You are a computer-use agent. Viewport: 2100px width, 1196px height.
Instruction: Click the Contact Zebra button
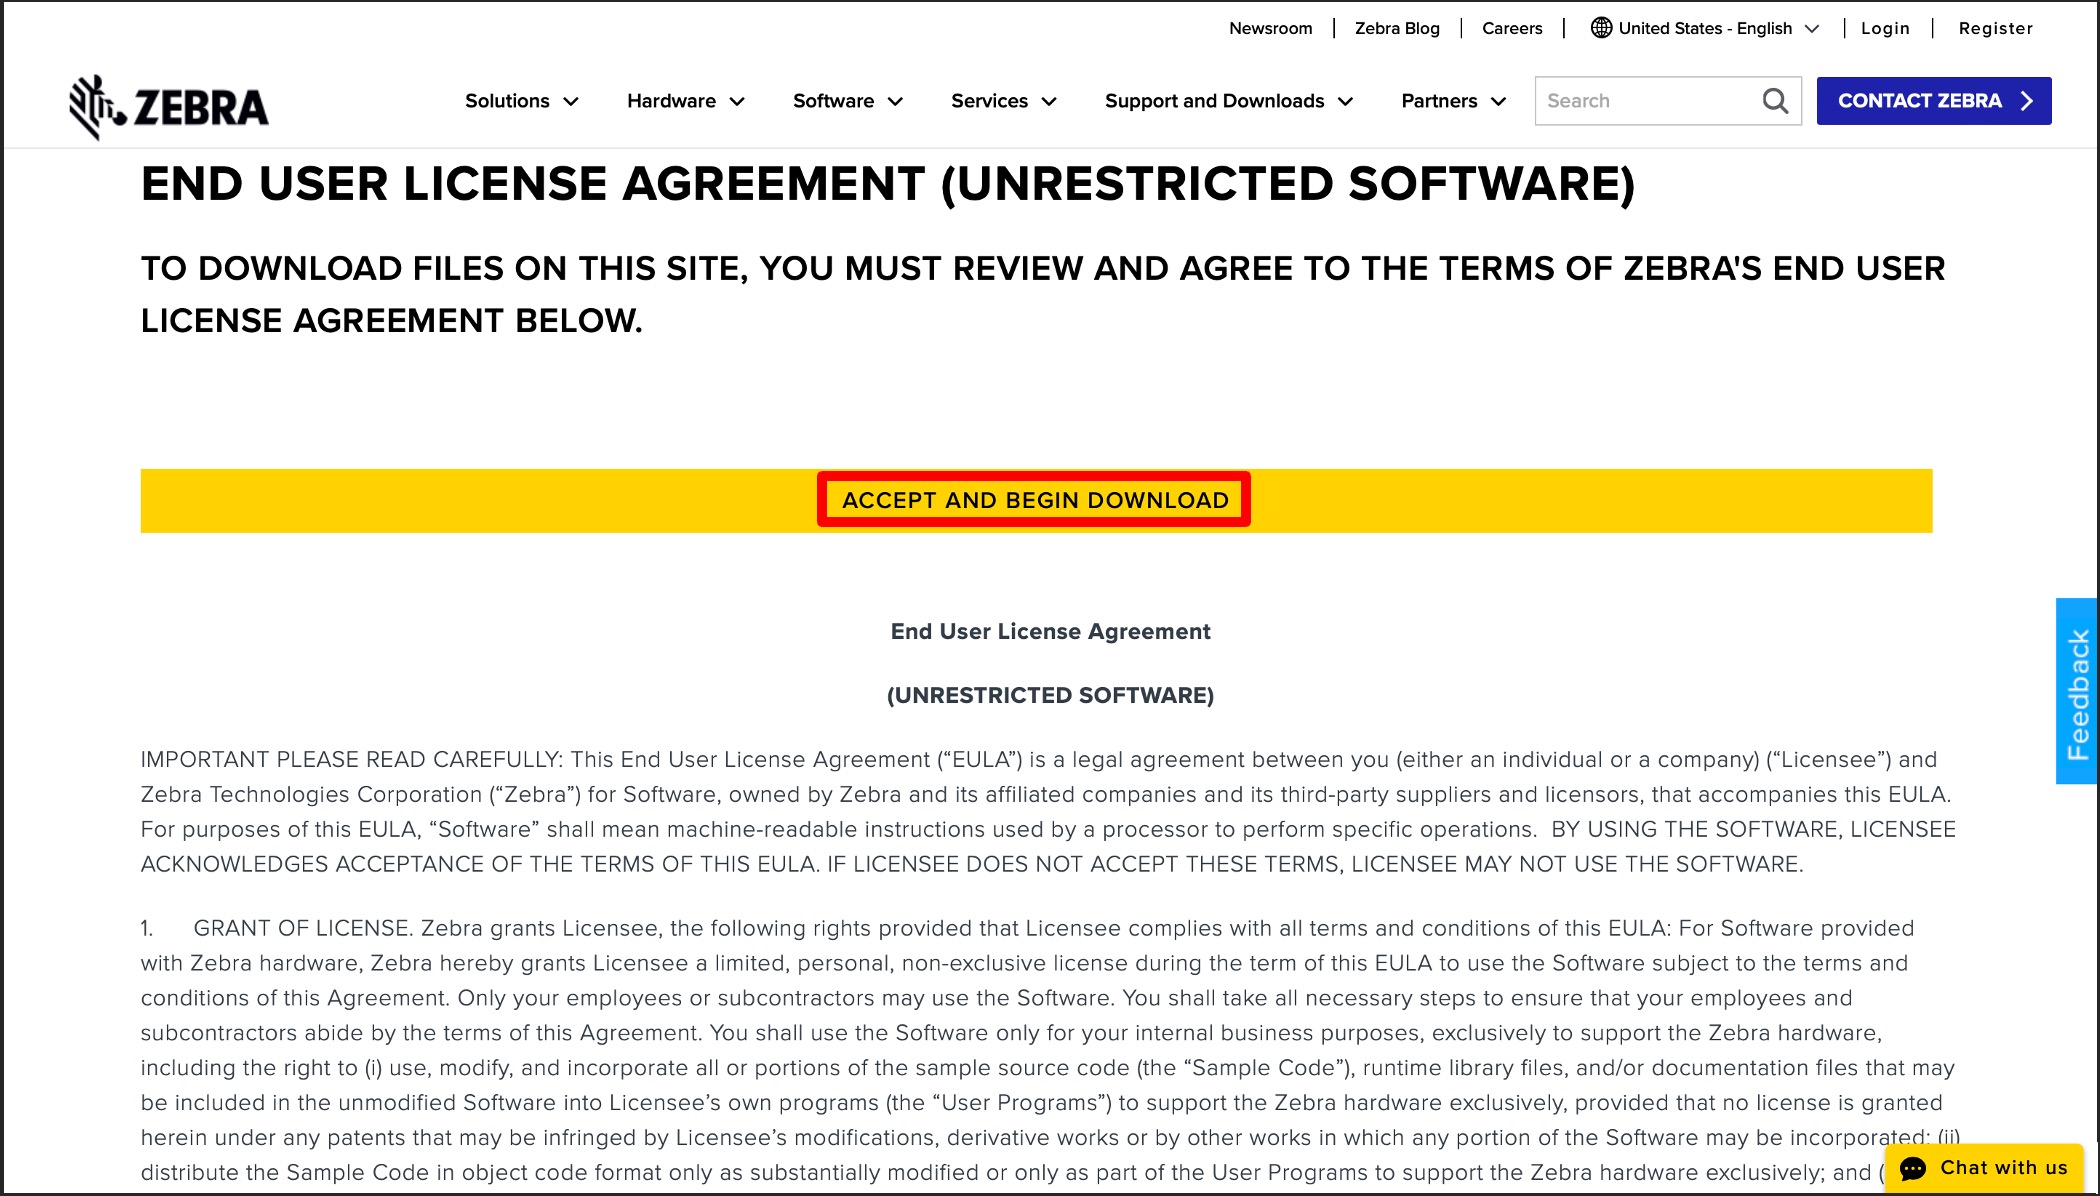coord(1919,101)
